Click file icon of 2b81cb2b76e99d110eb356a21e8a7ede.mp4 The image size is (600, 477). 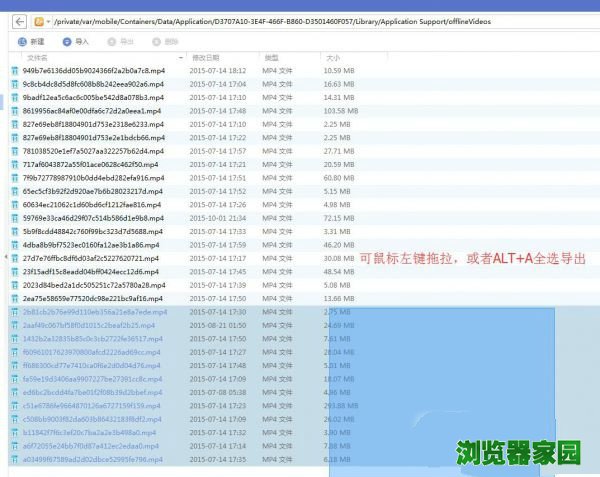point(15,312)
